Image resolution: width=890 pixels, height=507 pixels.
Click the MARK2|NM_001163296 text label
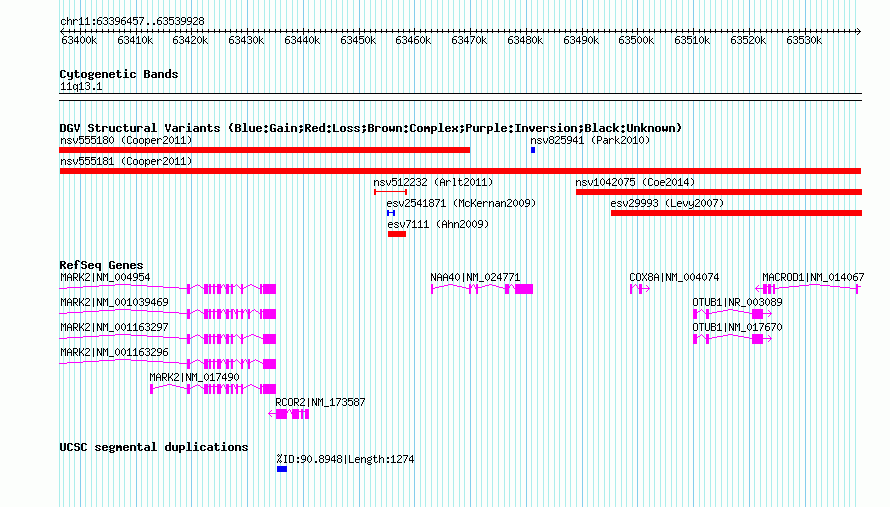[x=114, y=352]
